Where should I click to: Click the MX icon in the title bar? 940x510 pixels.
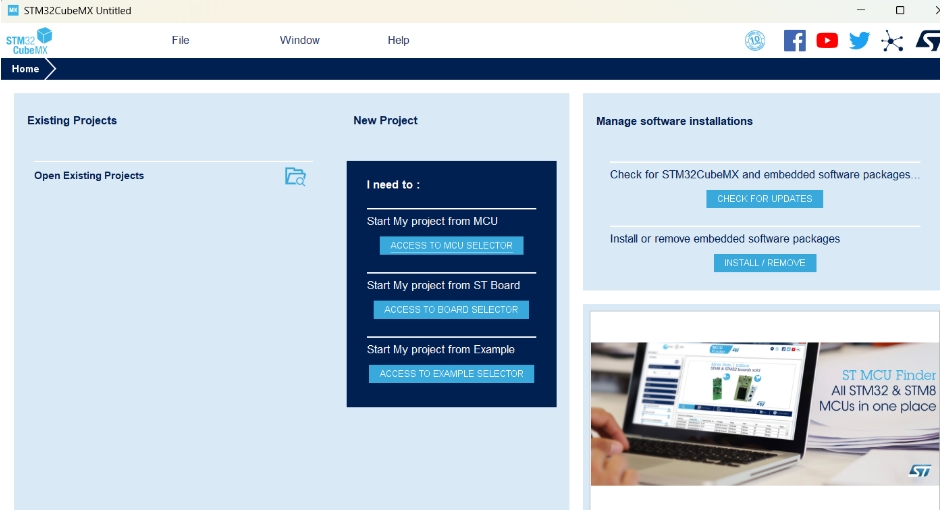click(13, 10)
